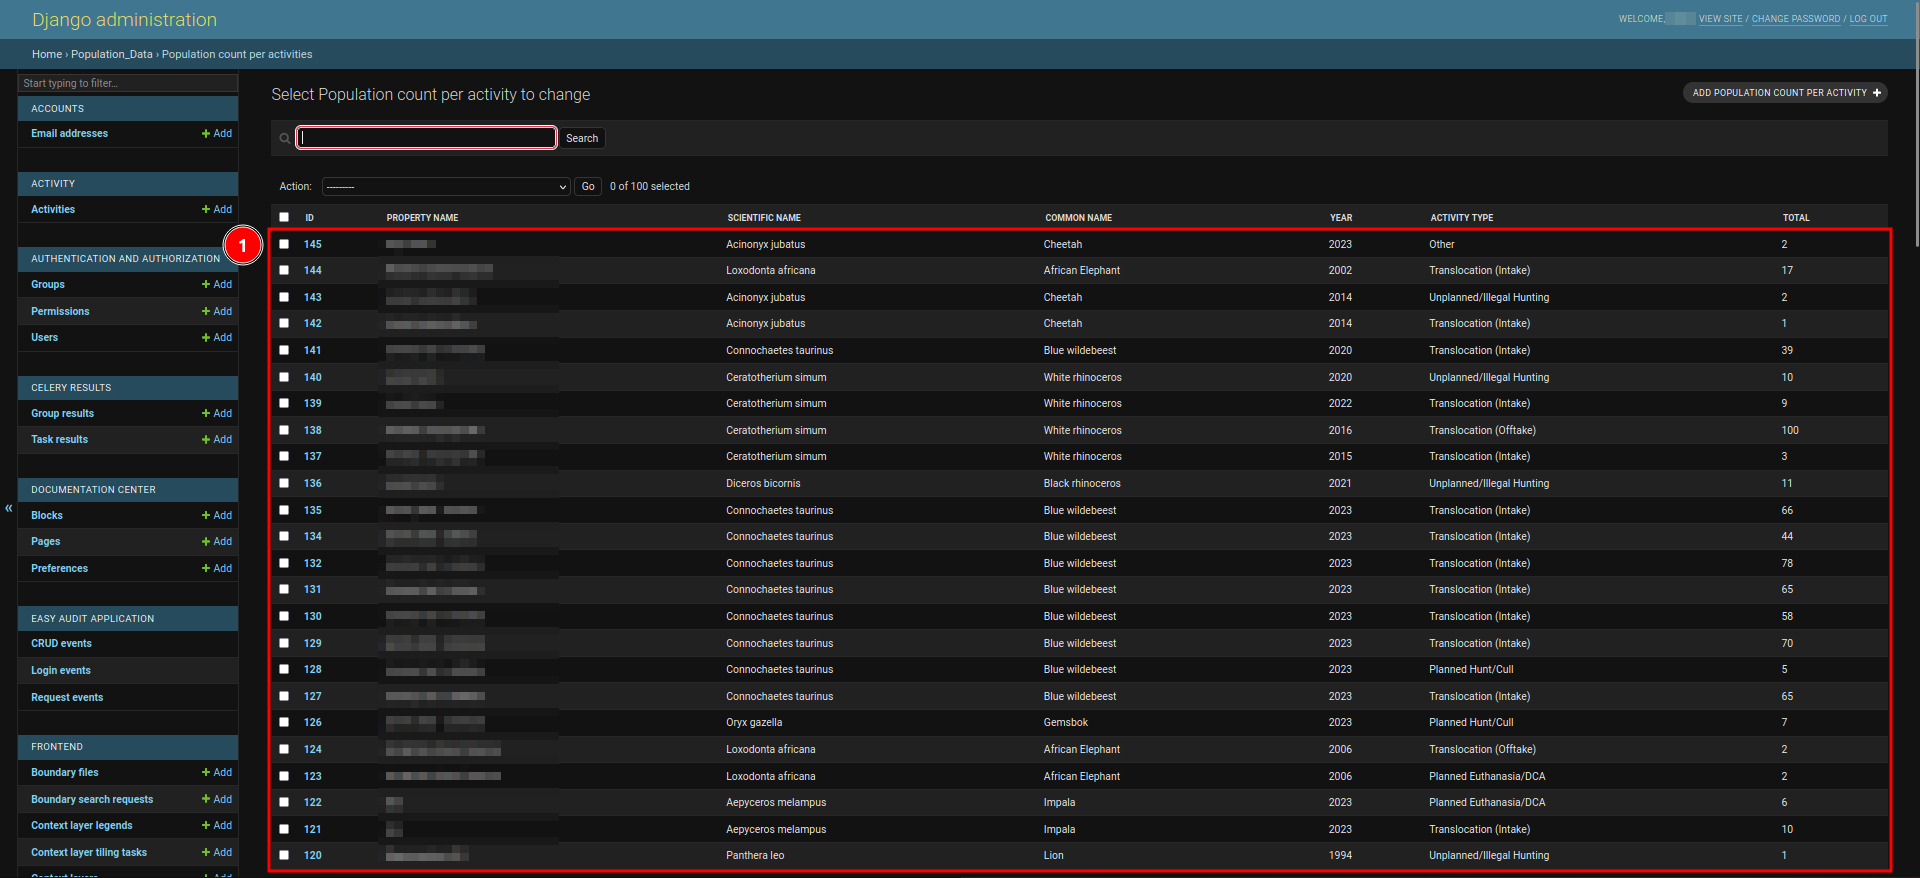Open record ID 124
The image size is (1920, 878).
[313, 749]
